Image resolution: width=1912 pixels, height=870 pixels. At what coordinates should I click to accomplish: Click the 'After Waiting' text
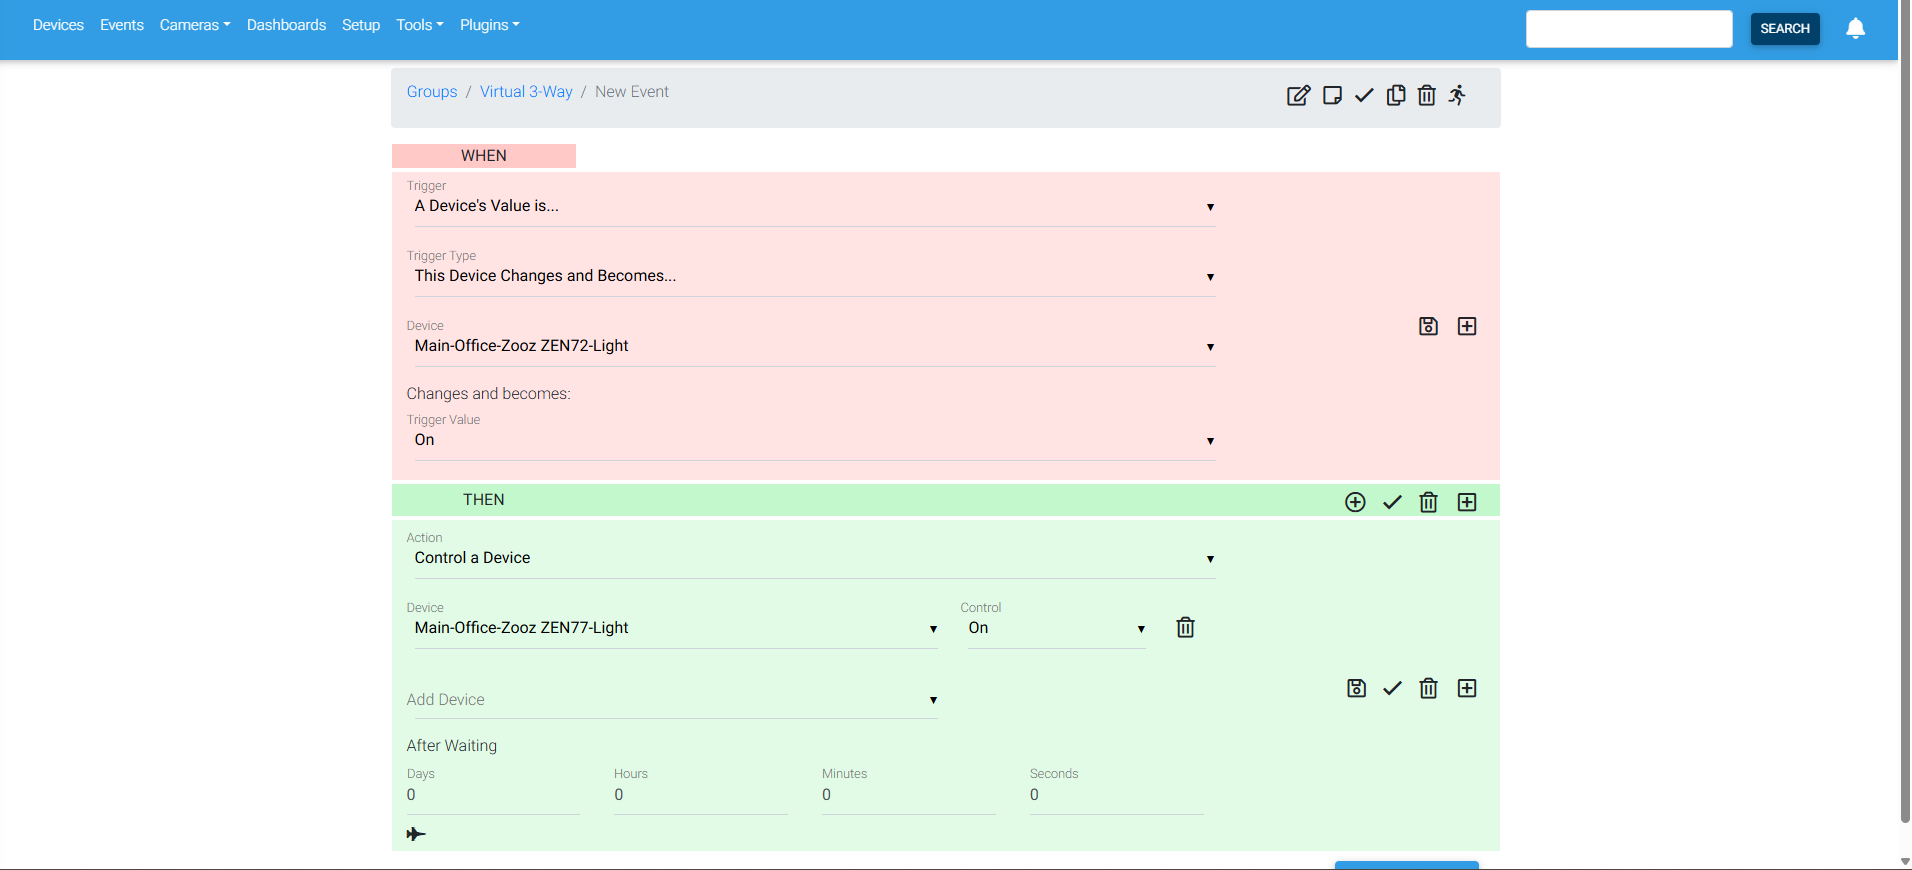pyautogui.click(x=452, y=746)
